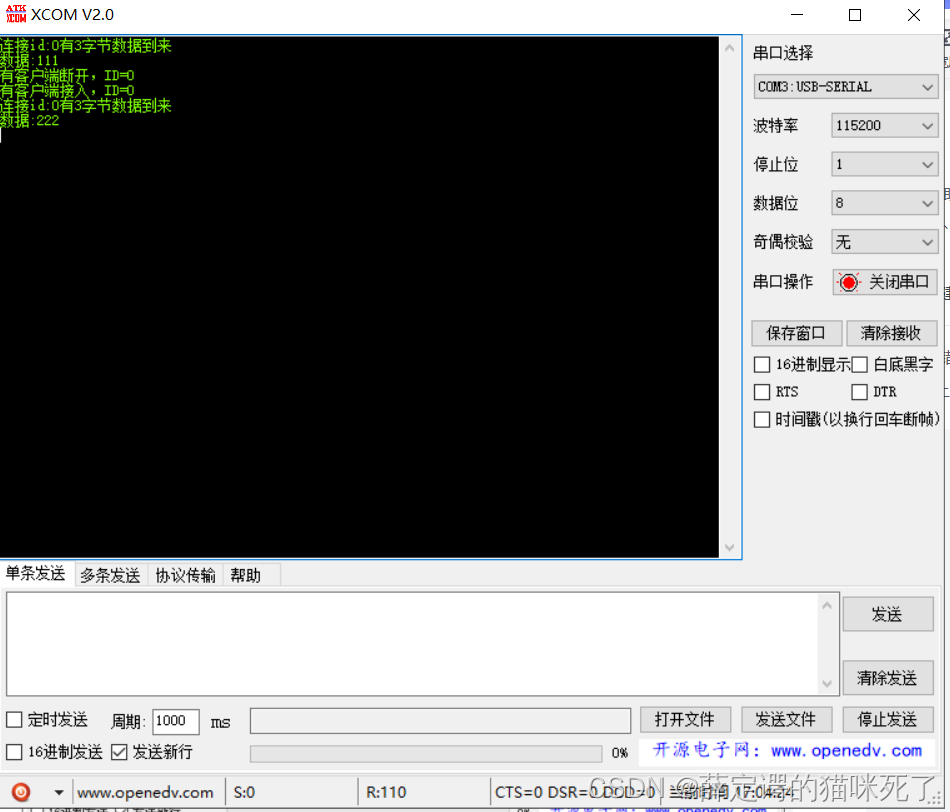
Task: Click the S:0 sent counter in status bar
Action: tap(245, 792)
